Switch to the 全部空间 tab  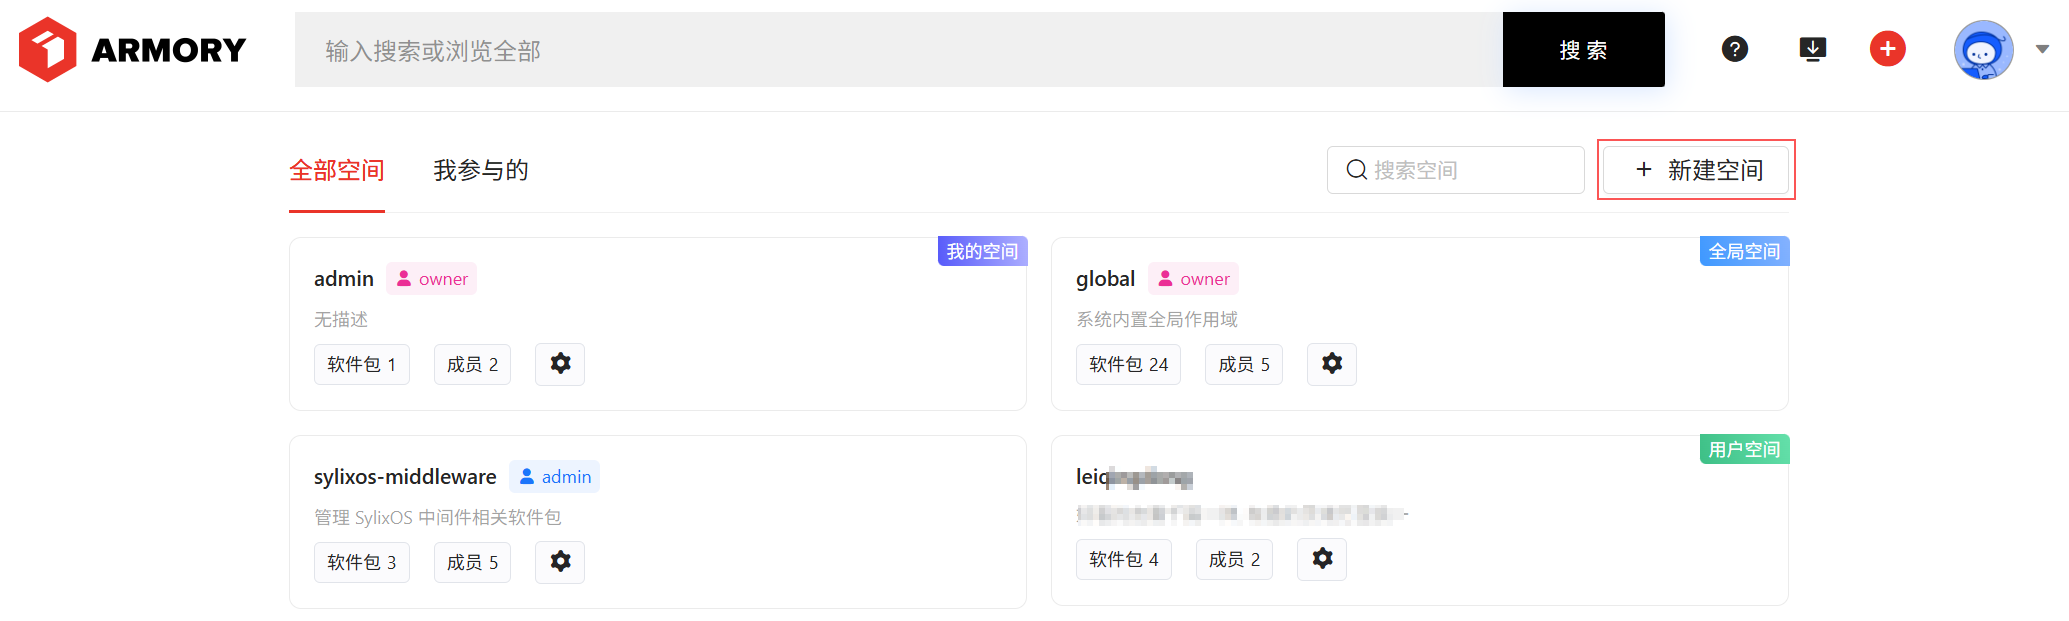pyautogui.click(x=336, y=171)
